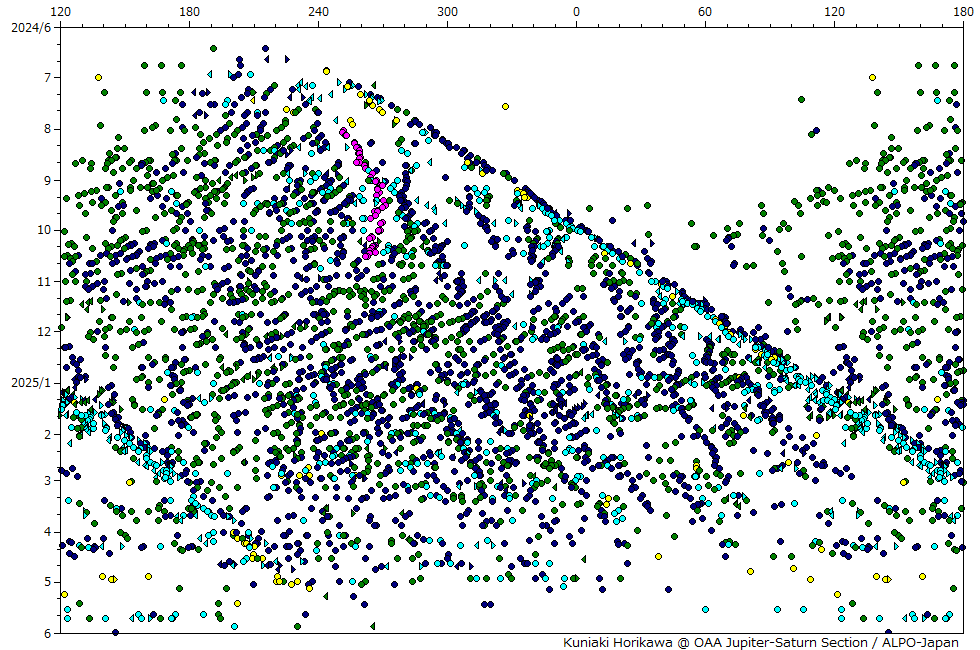Select month 11 label on vertical axis
The width and height of the screenshot is (980, 650).
[x=45, y=282]
